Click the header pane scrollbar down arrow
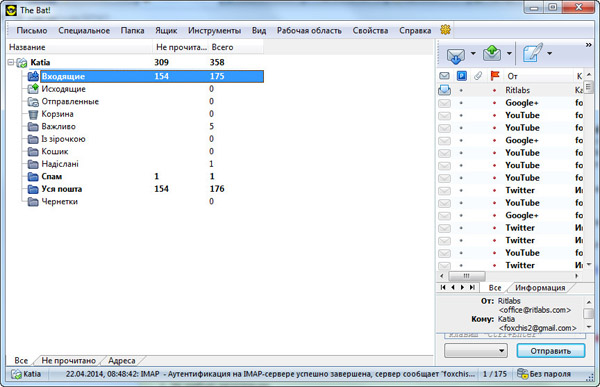 pos(589,327)
